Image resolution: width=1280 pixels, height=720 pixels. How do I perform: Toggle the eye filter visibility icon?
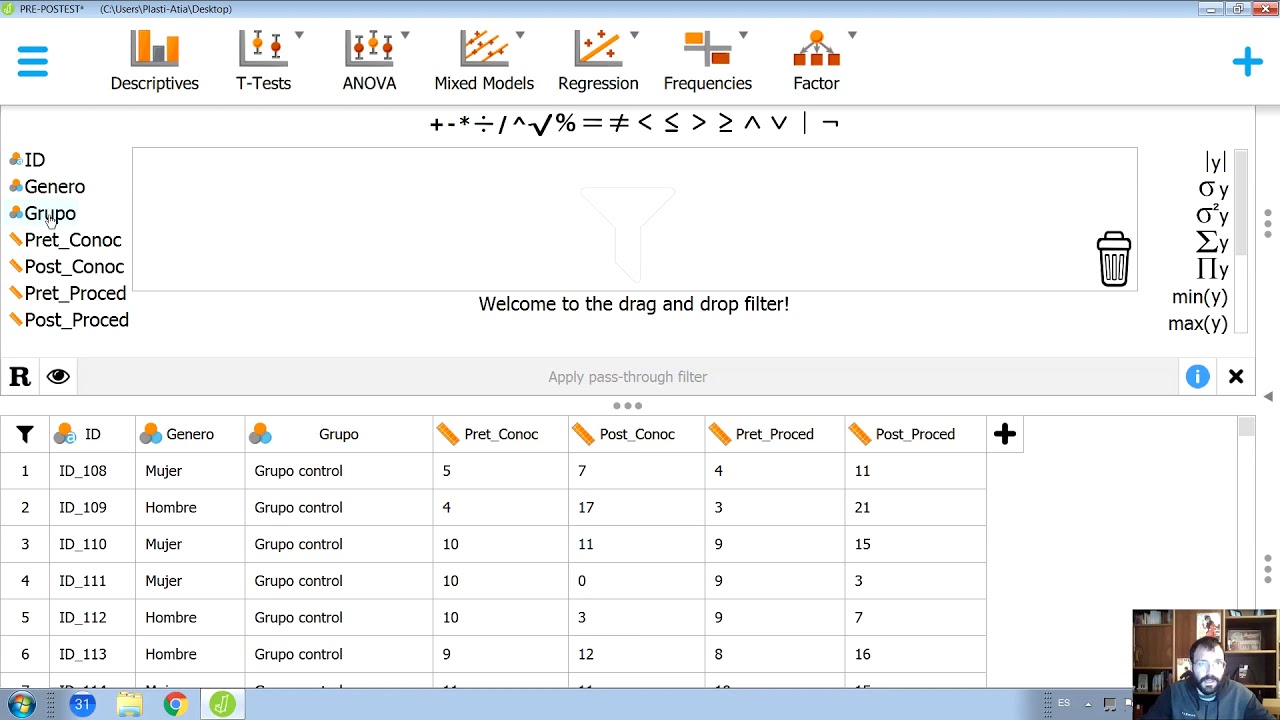58,377
